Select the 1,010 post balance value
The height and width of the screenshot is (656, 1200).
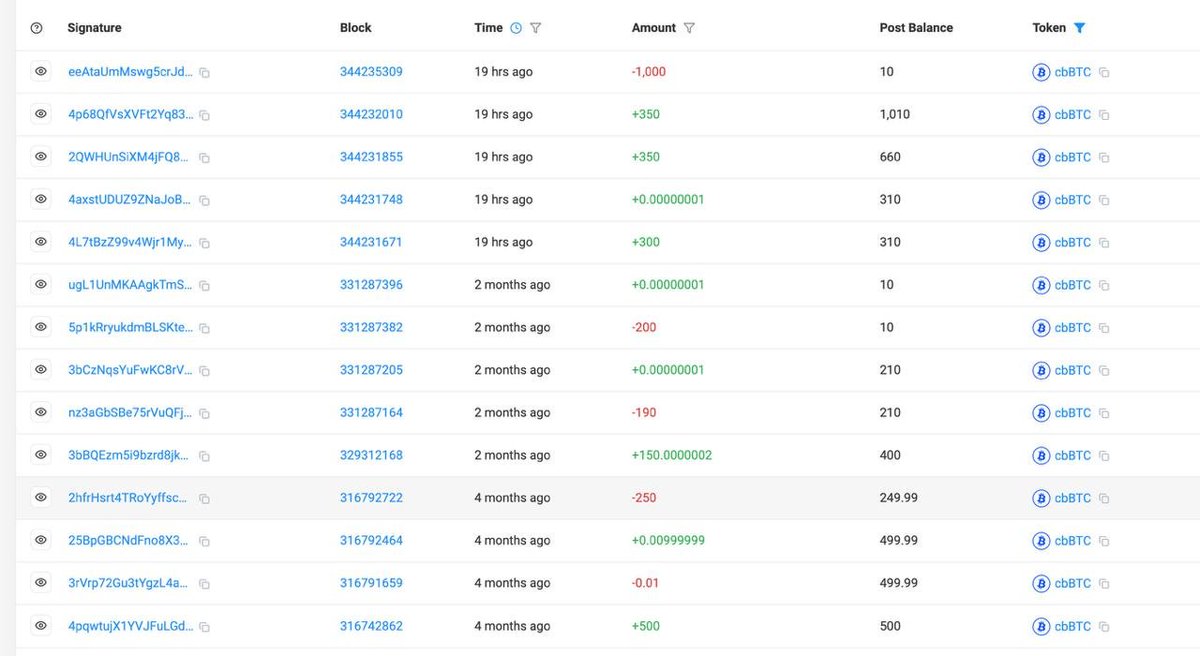pyautogui.click(x=895, y=114)
